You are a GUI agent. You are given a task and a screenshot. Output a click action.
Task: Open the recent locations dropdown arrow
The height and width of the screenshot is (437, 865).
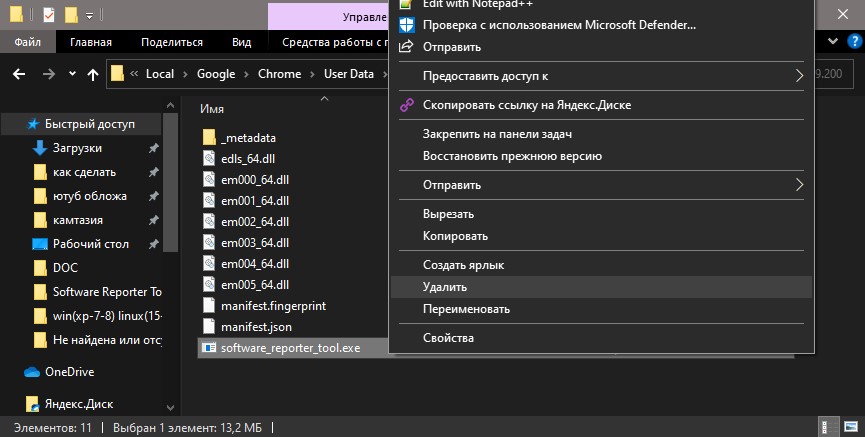[72, 74]
